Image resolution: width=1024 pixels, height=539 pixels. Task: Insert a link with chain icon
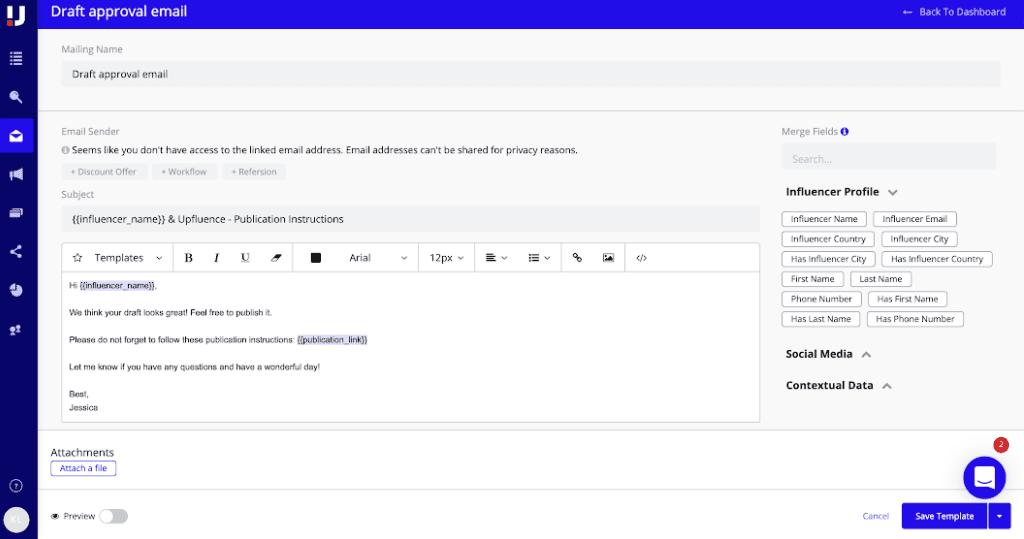click(577, 258)
